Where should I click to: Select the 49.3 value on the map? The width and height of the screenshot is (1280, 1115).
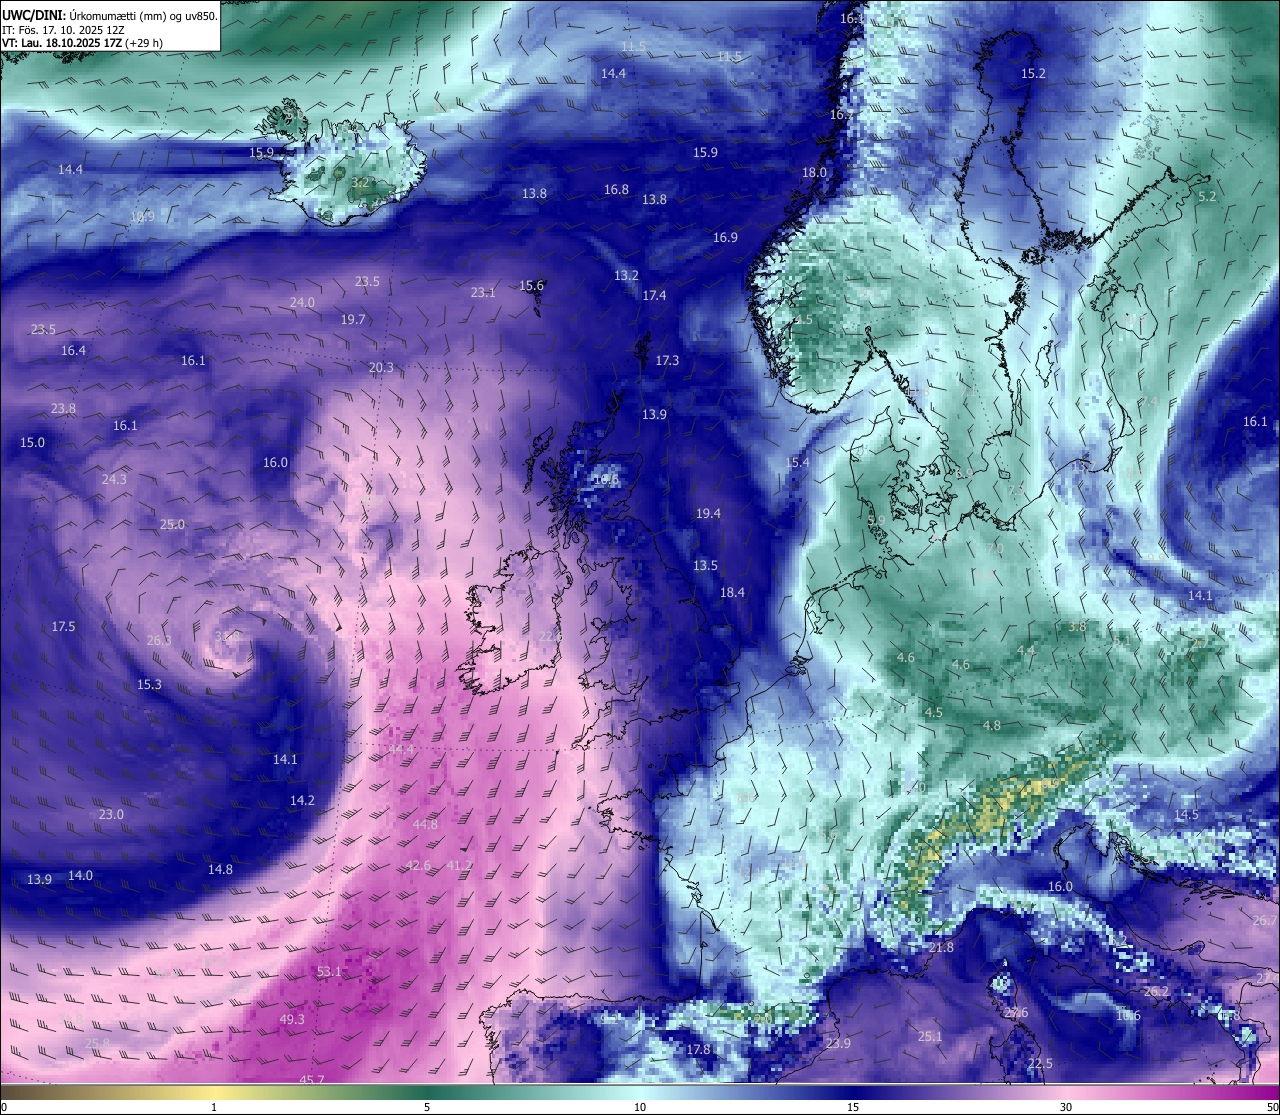(x=291, y=1019)
